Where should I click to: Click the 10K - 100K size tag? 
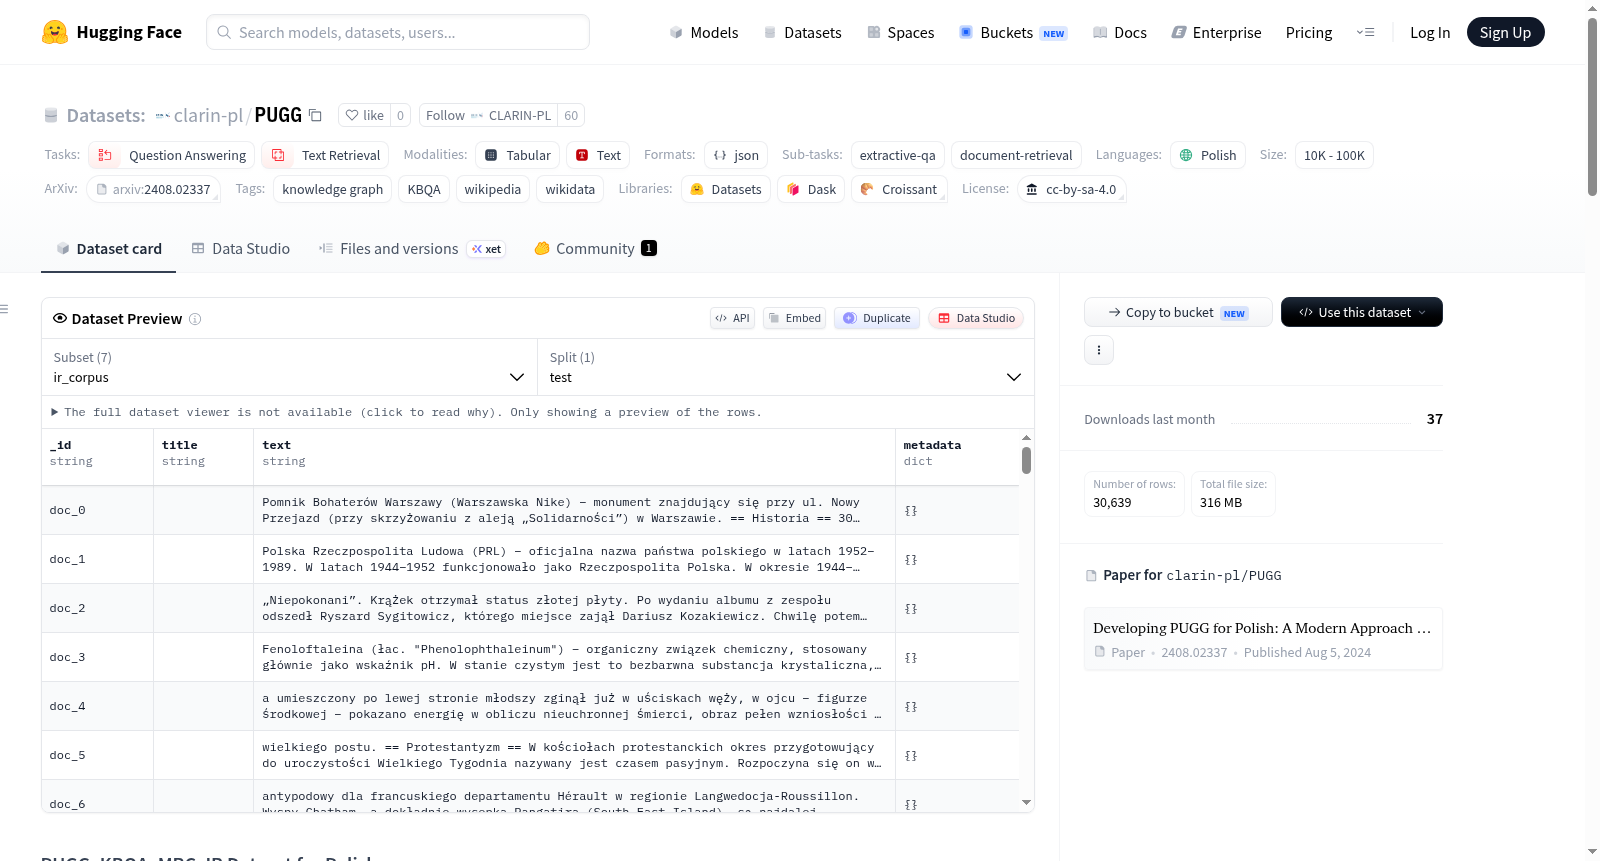1334,155
